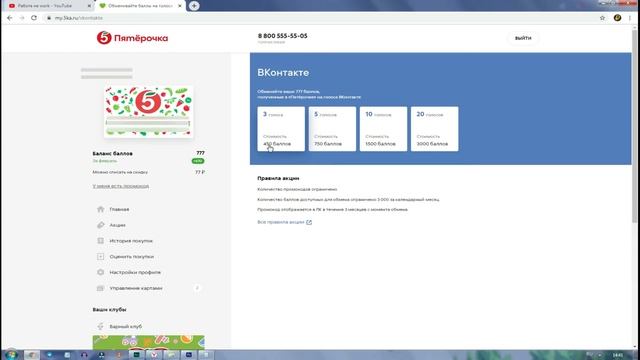640x360 pixels.
Task: Open the Chrome three-dot menu
Action: pos(630,18)
